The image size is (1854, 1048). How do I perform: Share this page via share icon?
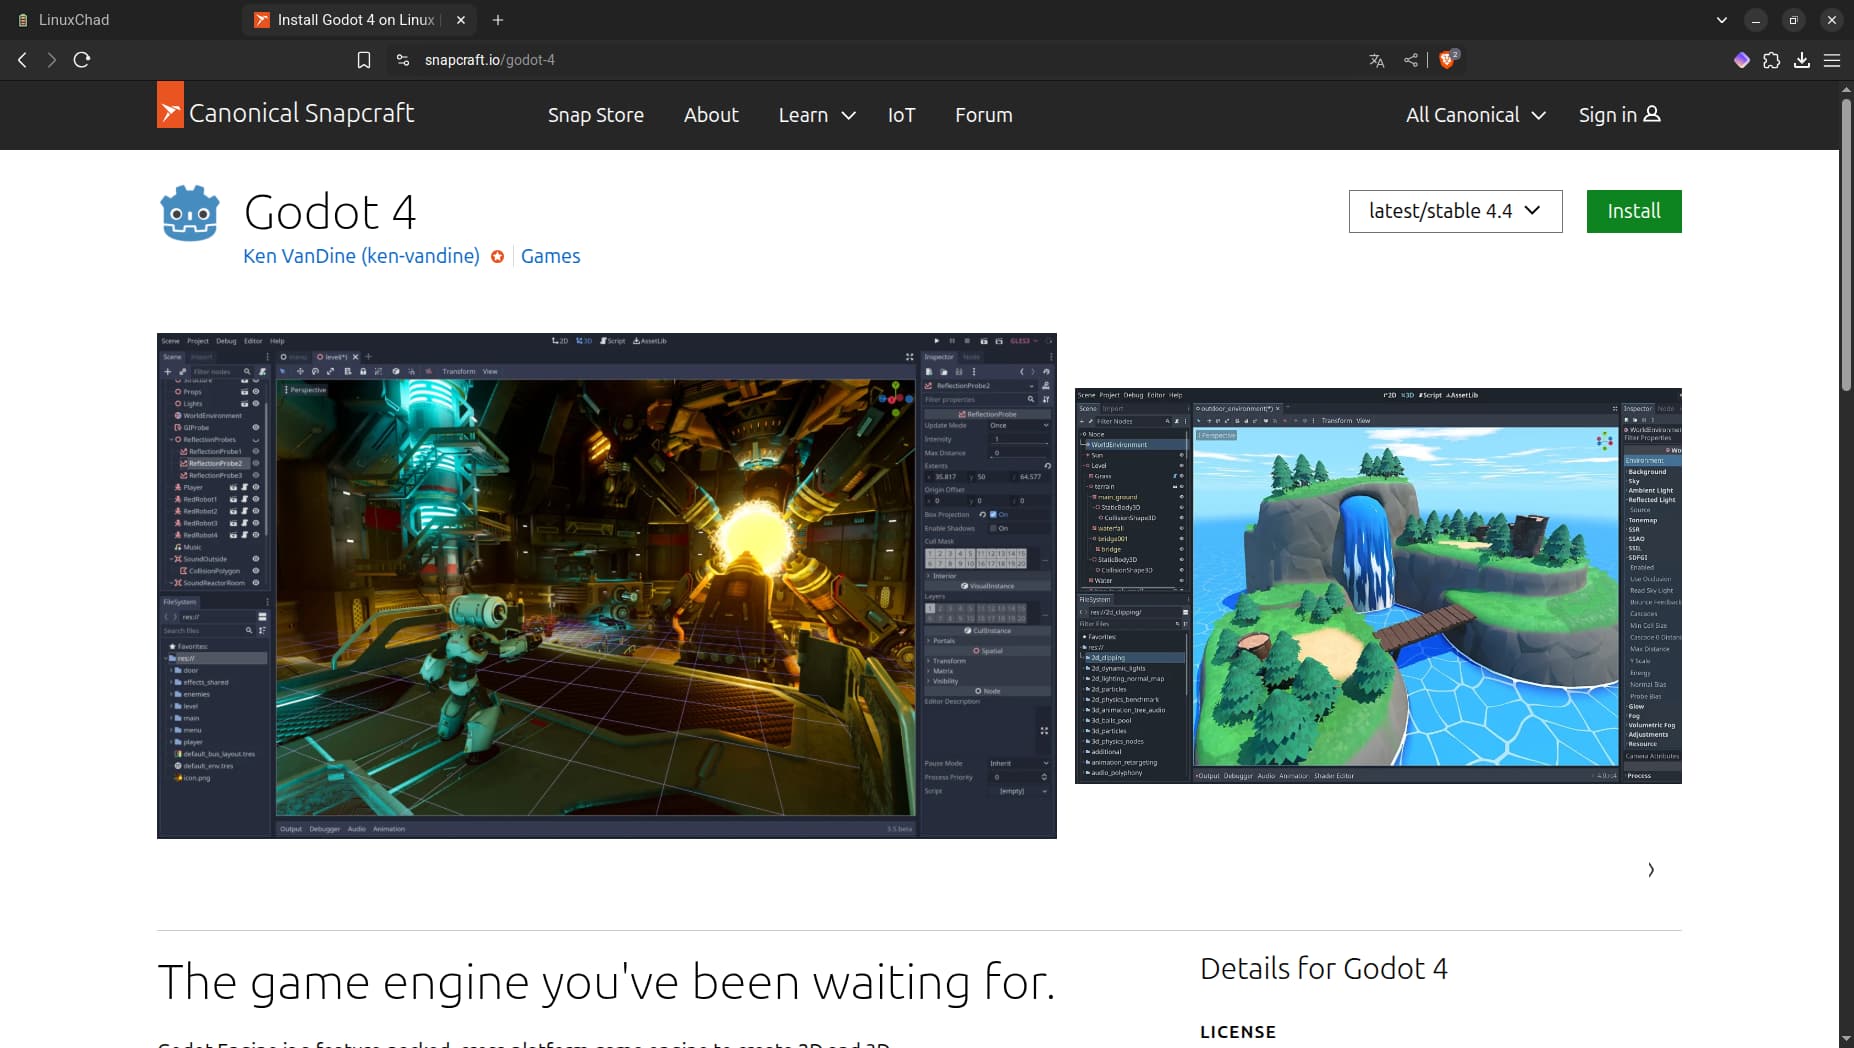point(1410,60)
